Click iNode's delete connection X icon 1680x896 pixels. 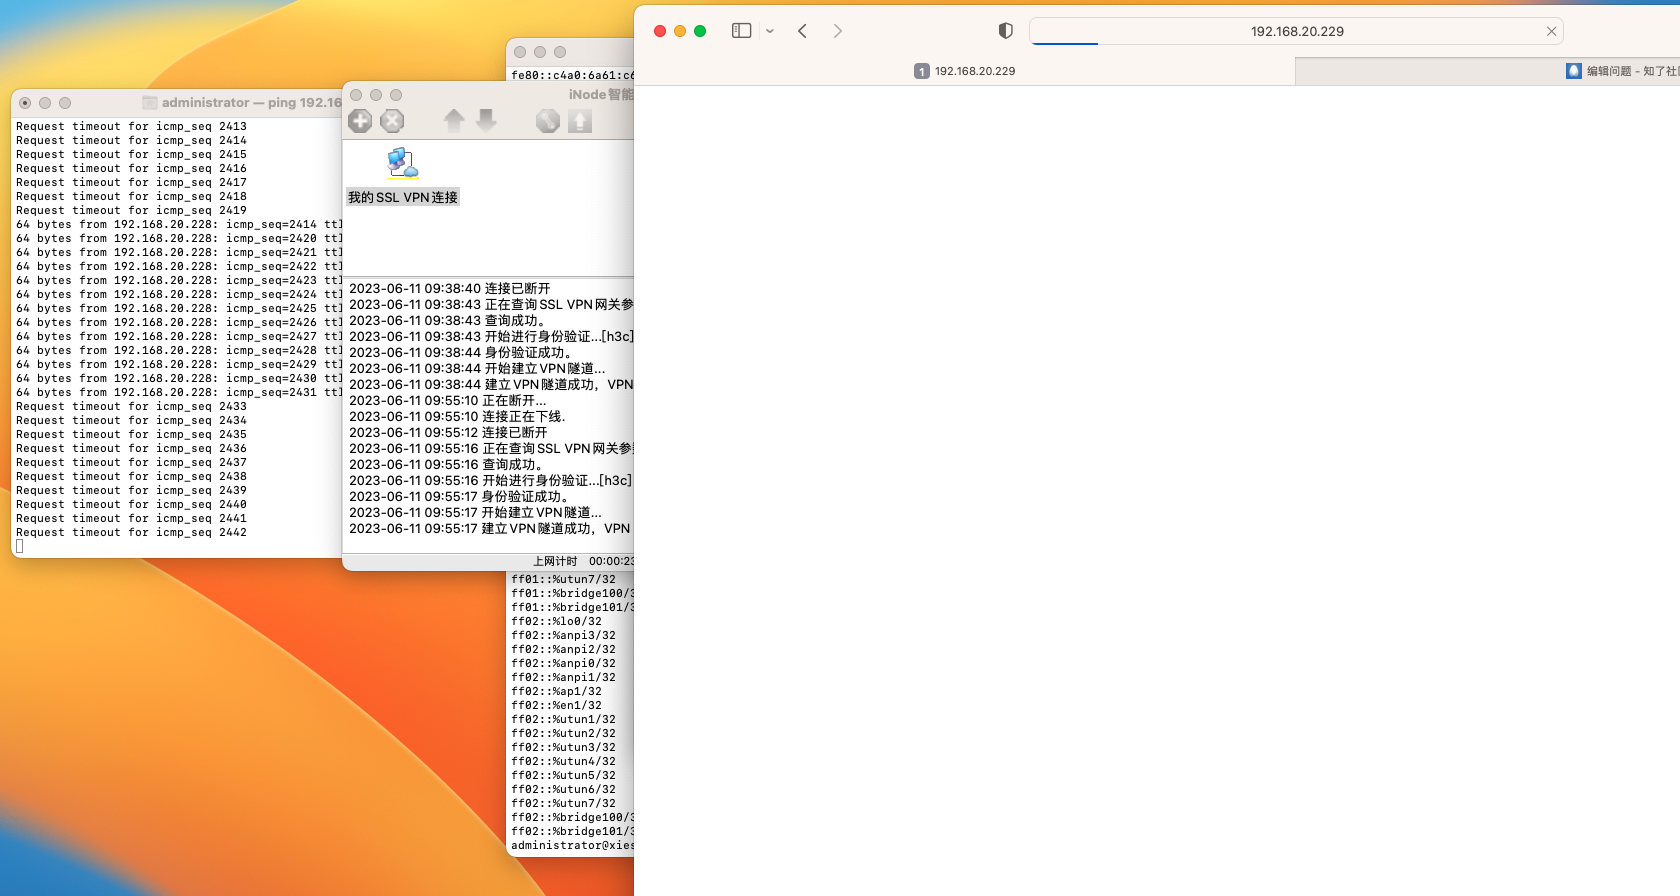392,121
